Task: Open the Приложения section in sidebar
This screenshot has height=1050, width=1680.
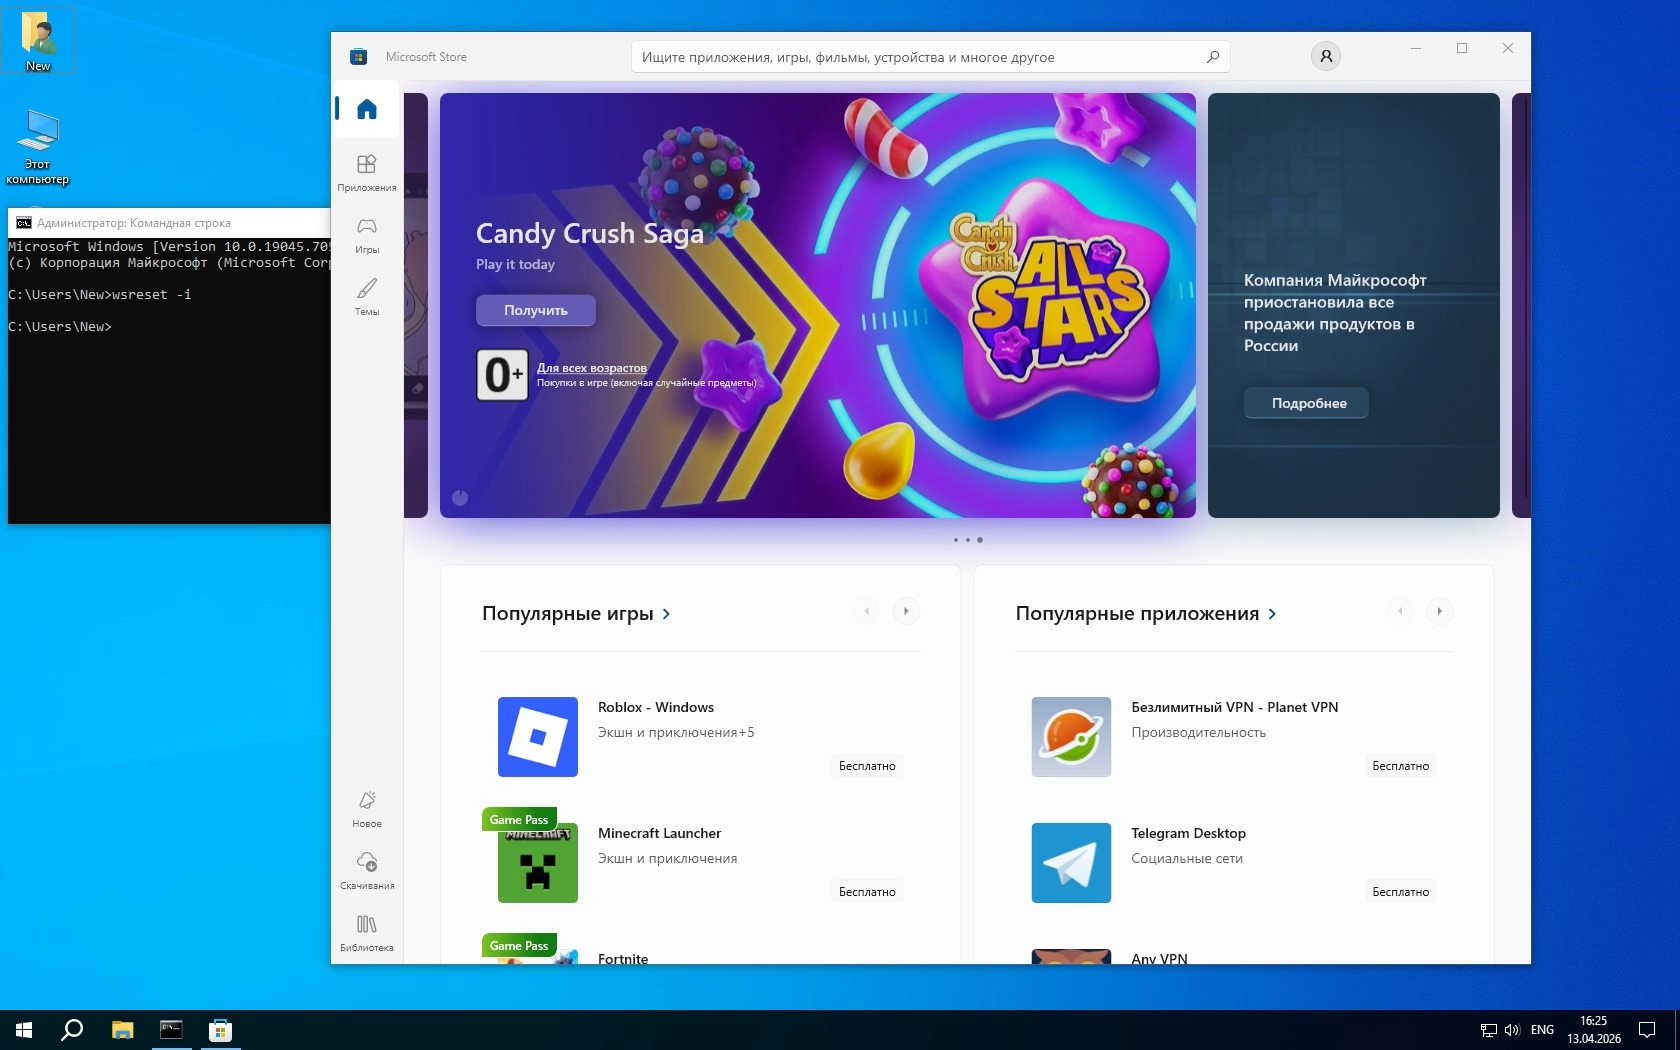Action: (x=367, y=172)
